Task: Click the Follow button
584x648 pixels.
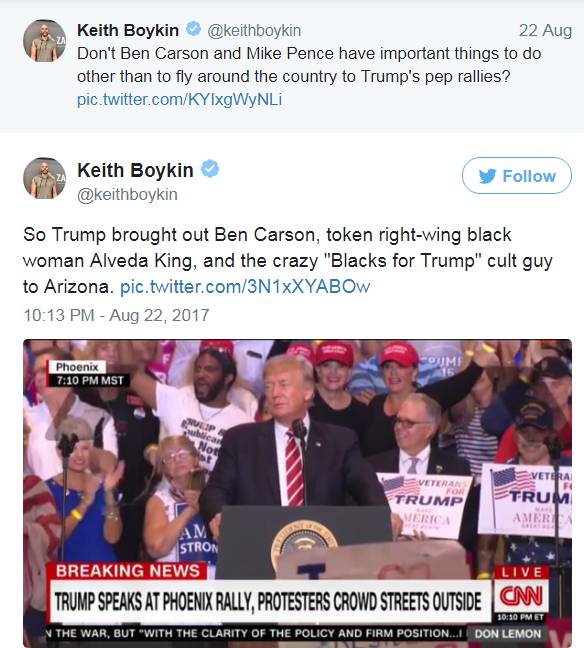Action: pos(517,176)
